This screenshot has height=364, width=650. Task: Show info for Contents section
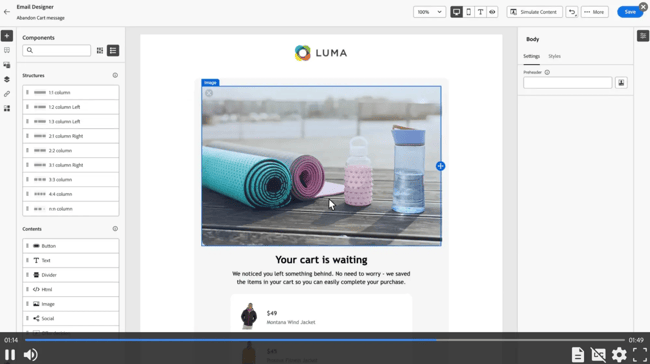[x=115, y=229]
